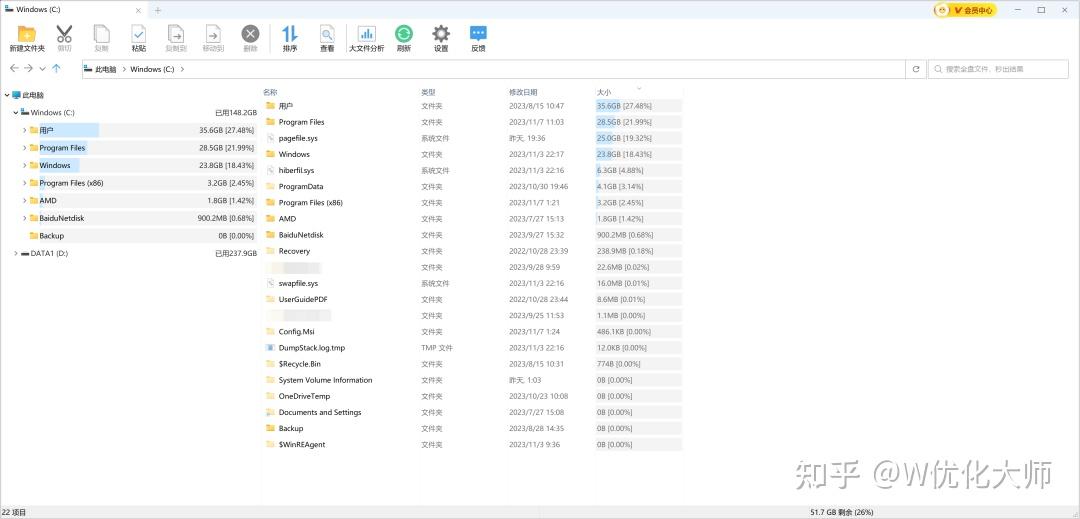Click Windows (C:) in the address breadcrumb

click(152, 70)
